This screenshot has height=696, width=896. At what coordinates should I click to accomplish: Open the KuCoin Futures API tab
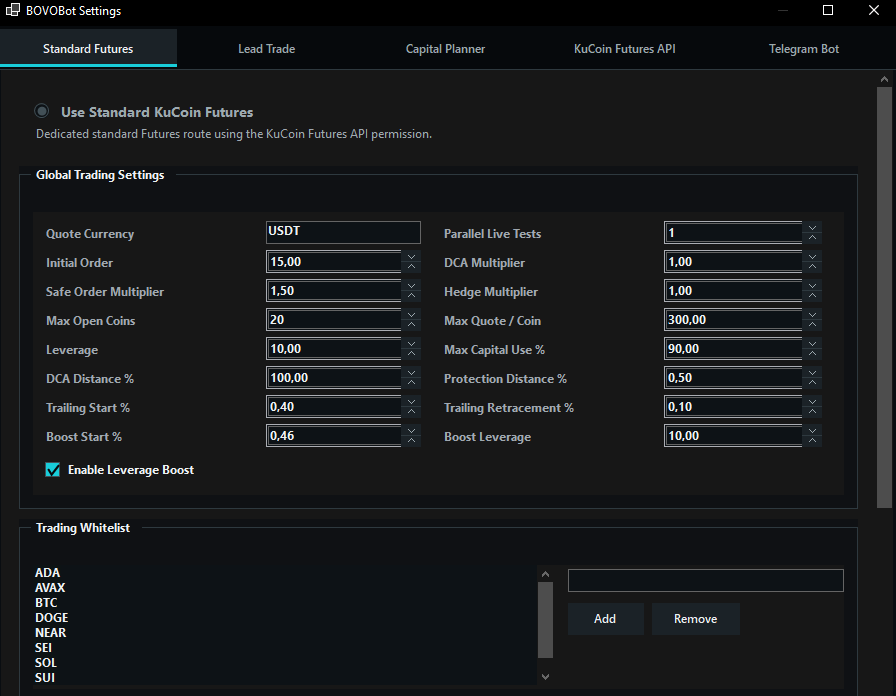pyautogui.click(x=625, y=49)
